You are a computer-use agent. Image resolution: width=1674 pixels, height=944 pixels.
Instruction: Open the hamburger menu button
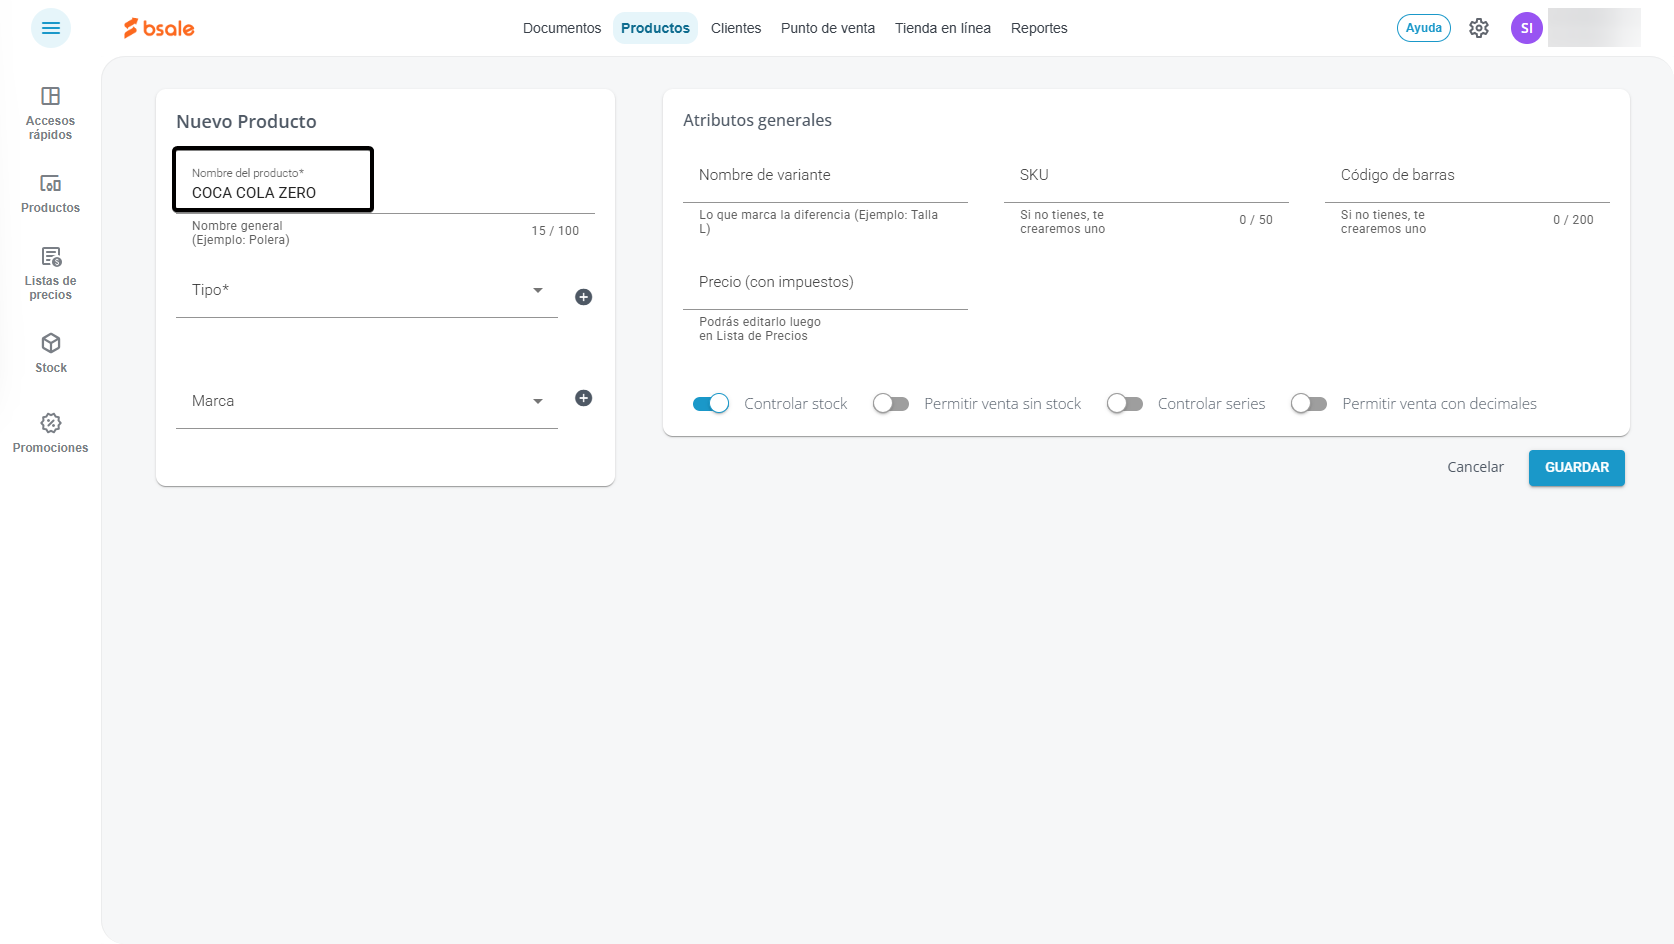(51, 28)
